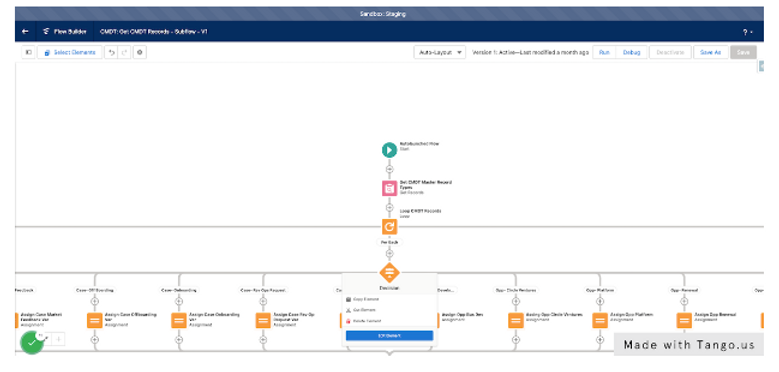Select the Get CMDT Master Record Types icon
The width and height of the screenshot is (779, 372).
390,188
